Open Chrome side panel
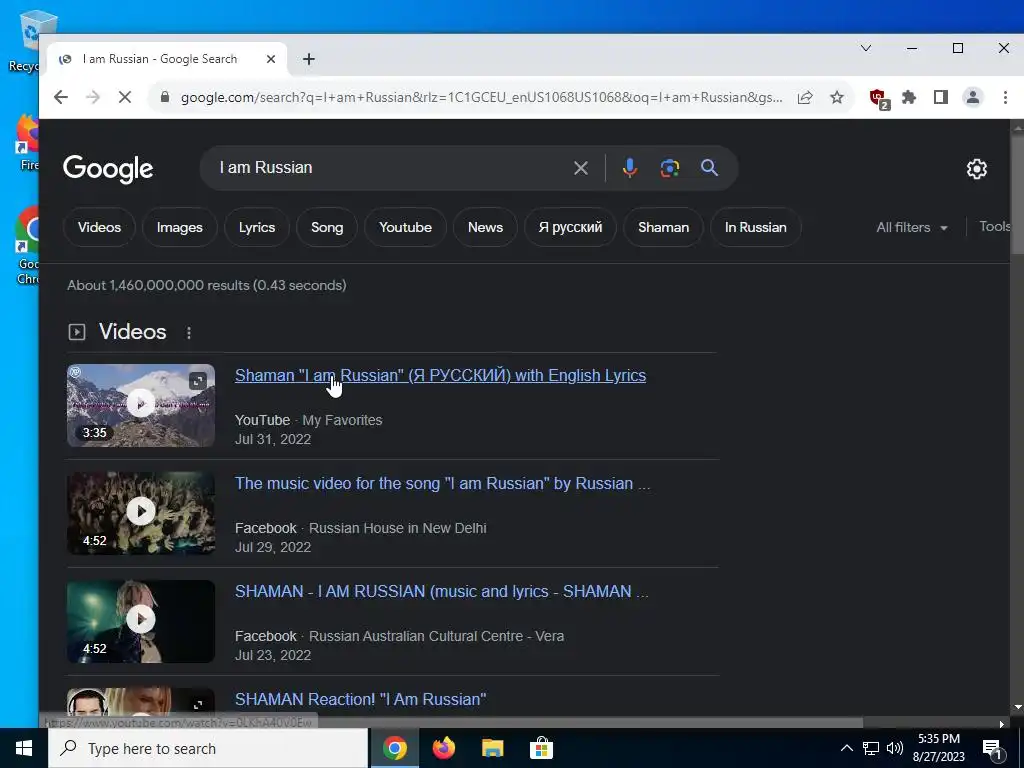Screen dimensions: 1024x768 [x=940, y=97]
